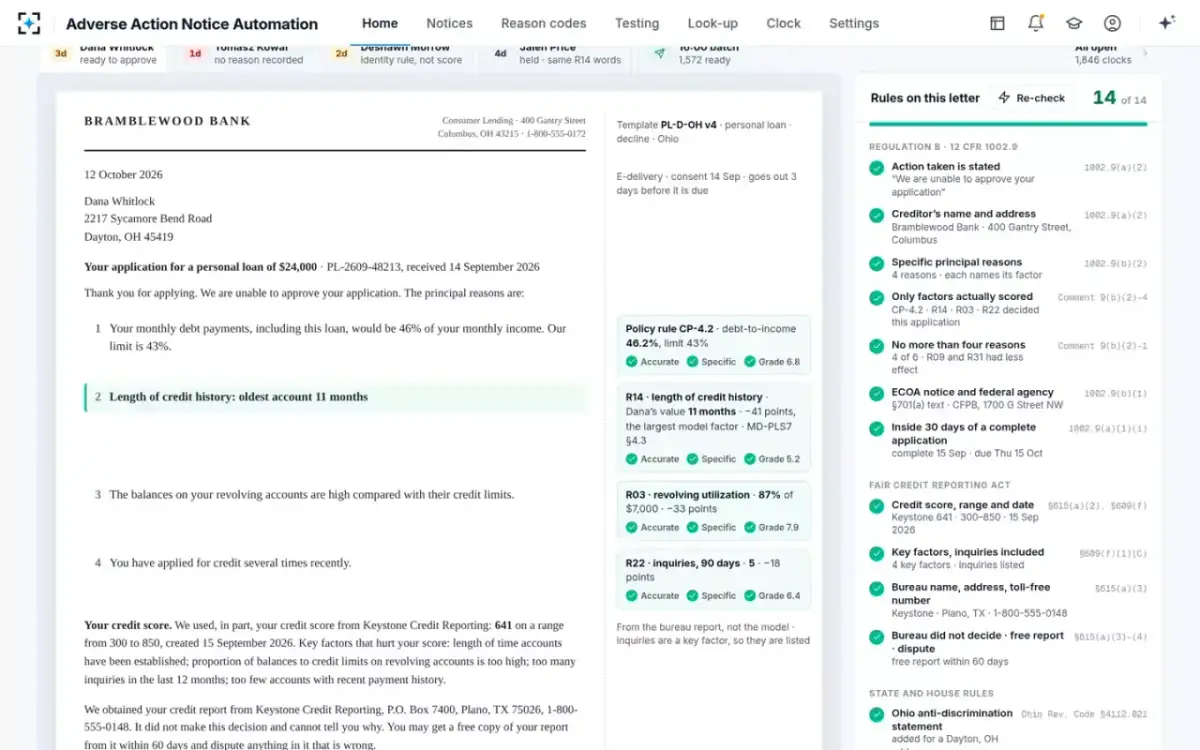Click the green check beside Bureau did not decide
The width and height of the screenshot is (1200, 750).
[877, 636]
